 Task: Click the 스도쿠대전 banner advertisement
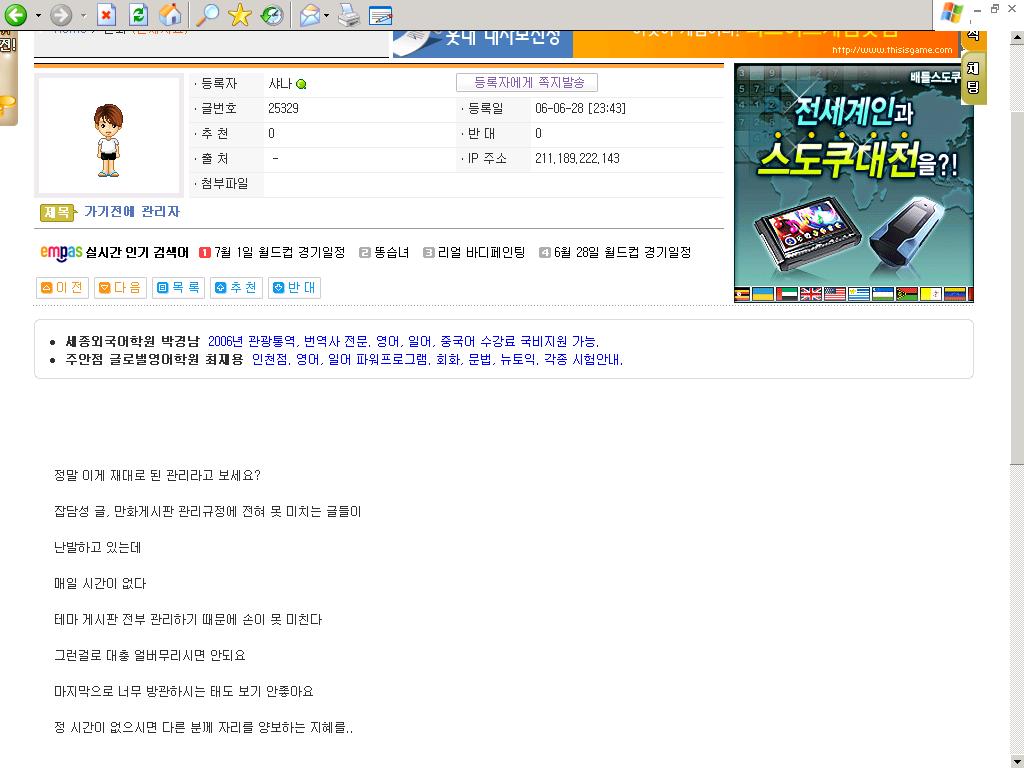click(854, 183)
